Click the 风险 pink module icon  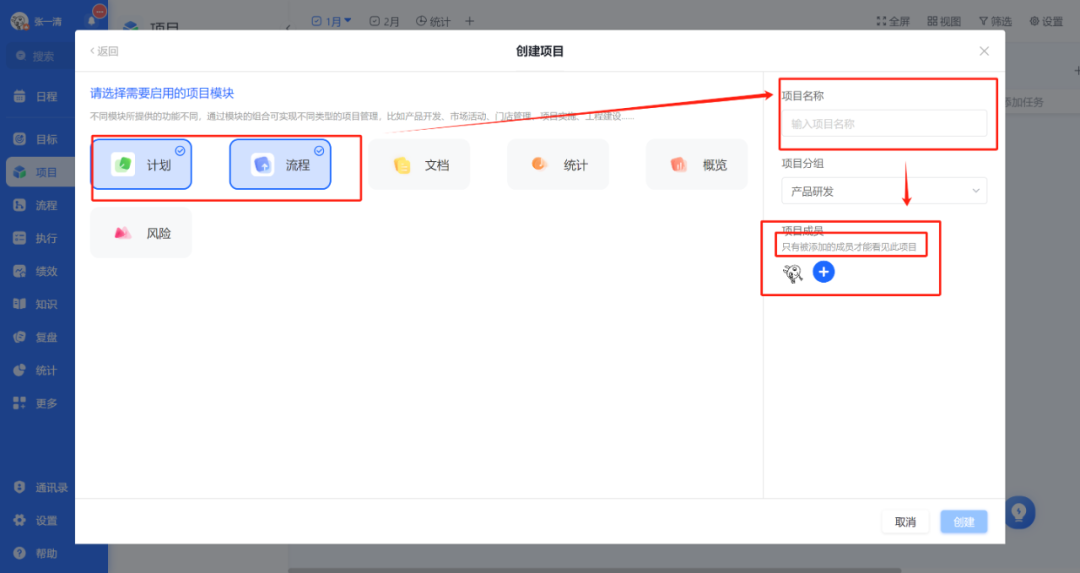(x=123, y=233)
